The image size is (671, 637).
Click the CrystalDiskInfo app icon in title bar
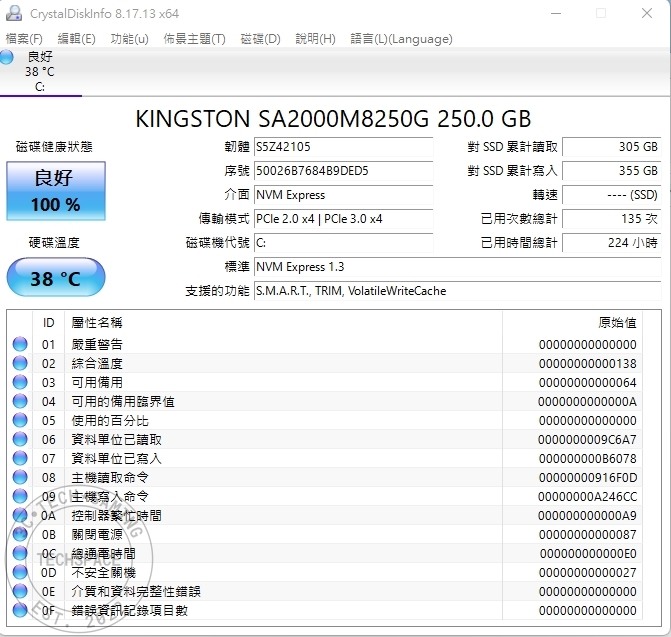(x=14, y=13)
